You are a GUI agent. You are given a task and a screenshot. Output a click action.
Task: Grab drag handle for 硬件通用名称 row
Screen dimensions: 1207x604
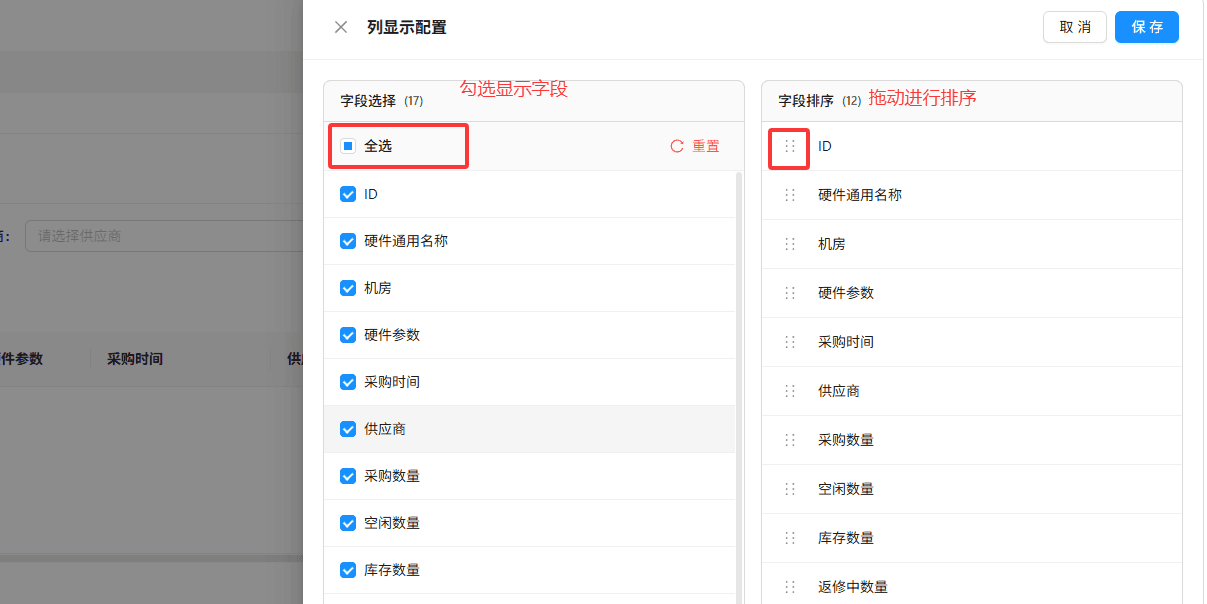pos(790,195)
